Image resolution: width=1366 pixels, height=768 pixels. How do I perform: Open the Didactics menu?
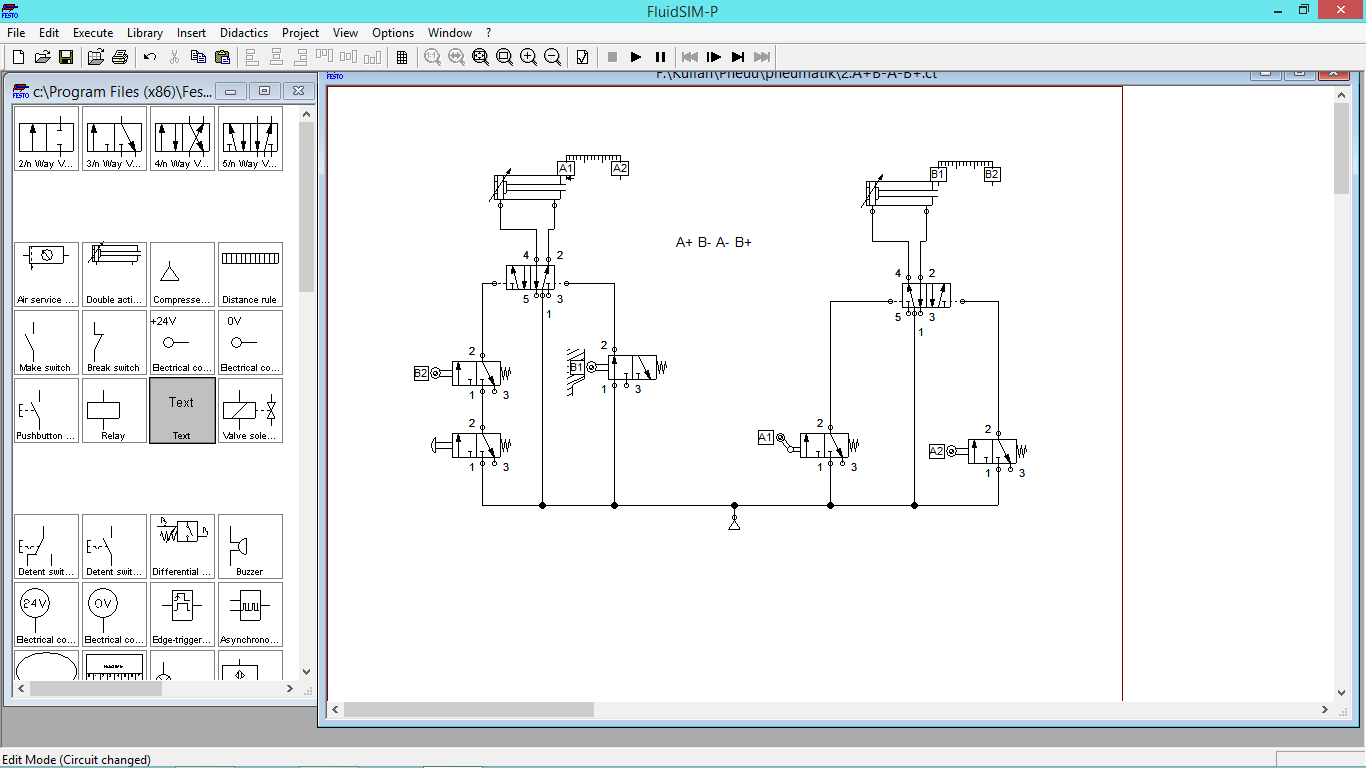tap(243, 32)
